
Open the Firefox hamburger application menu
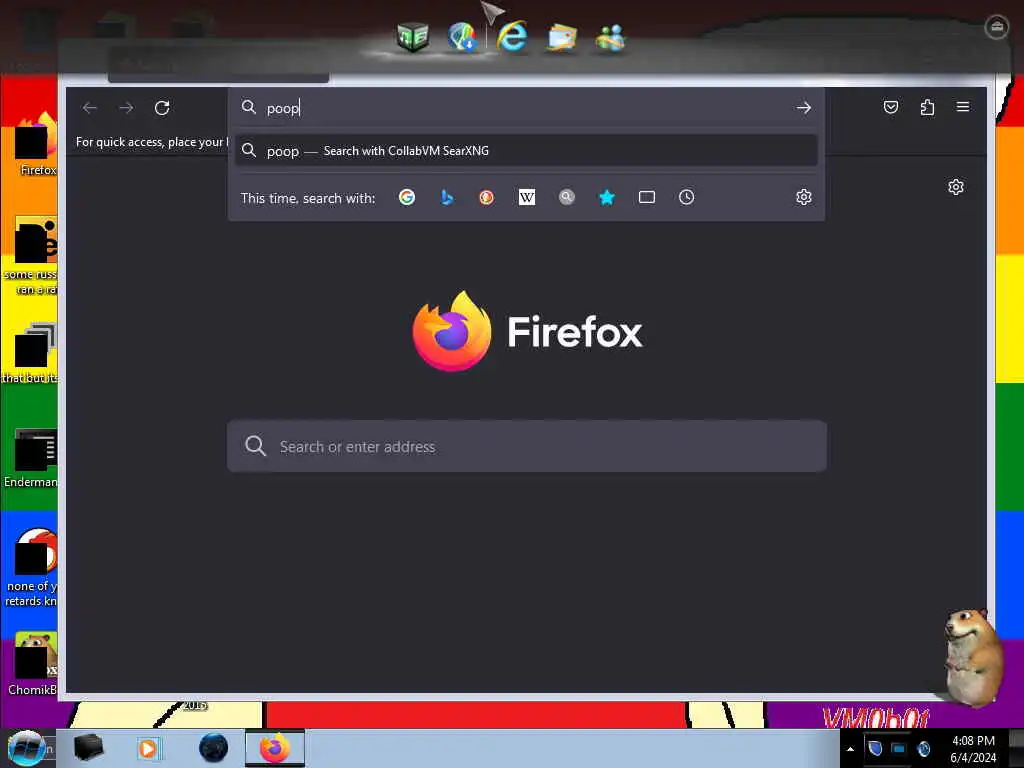tap(963, 106)
